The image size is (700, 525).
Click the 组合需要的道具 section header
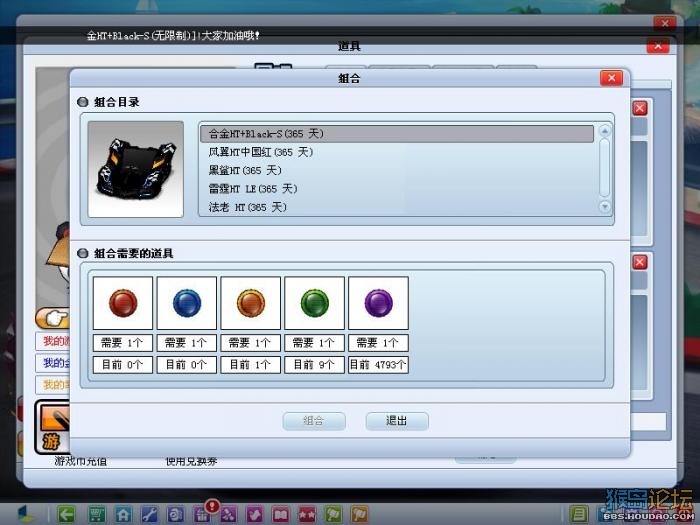pyautogui.click(x=133, y=253)
